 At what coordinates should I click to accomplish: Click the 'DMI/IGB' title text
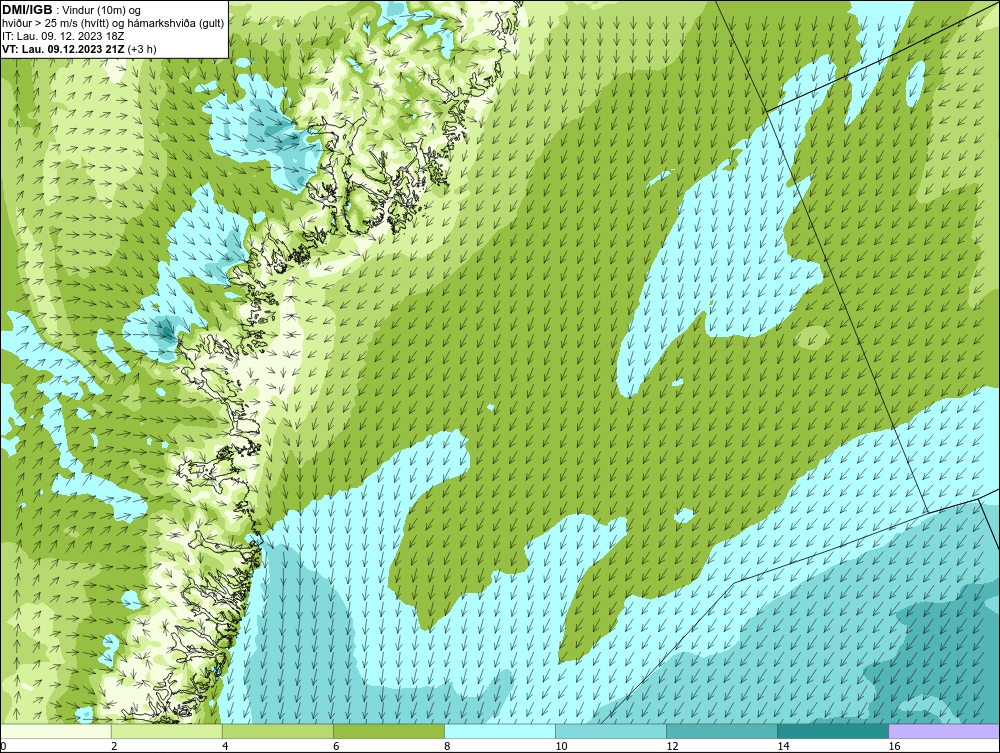pyautogui.click(x=27, y=10)
